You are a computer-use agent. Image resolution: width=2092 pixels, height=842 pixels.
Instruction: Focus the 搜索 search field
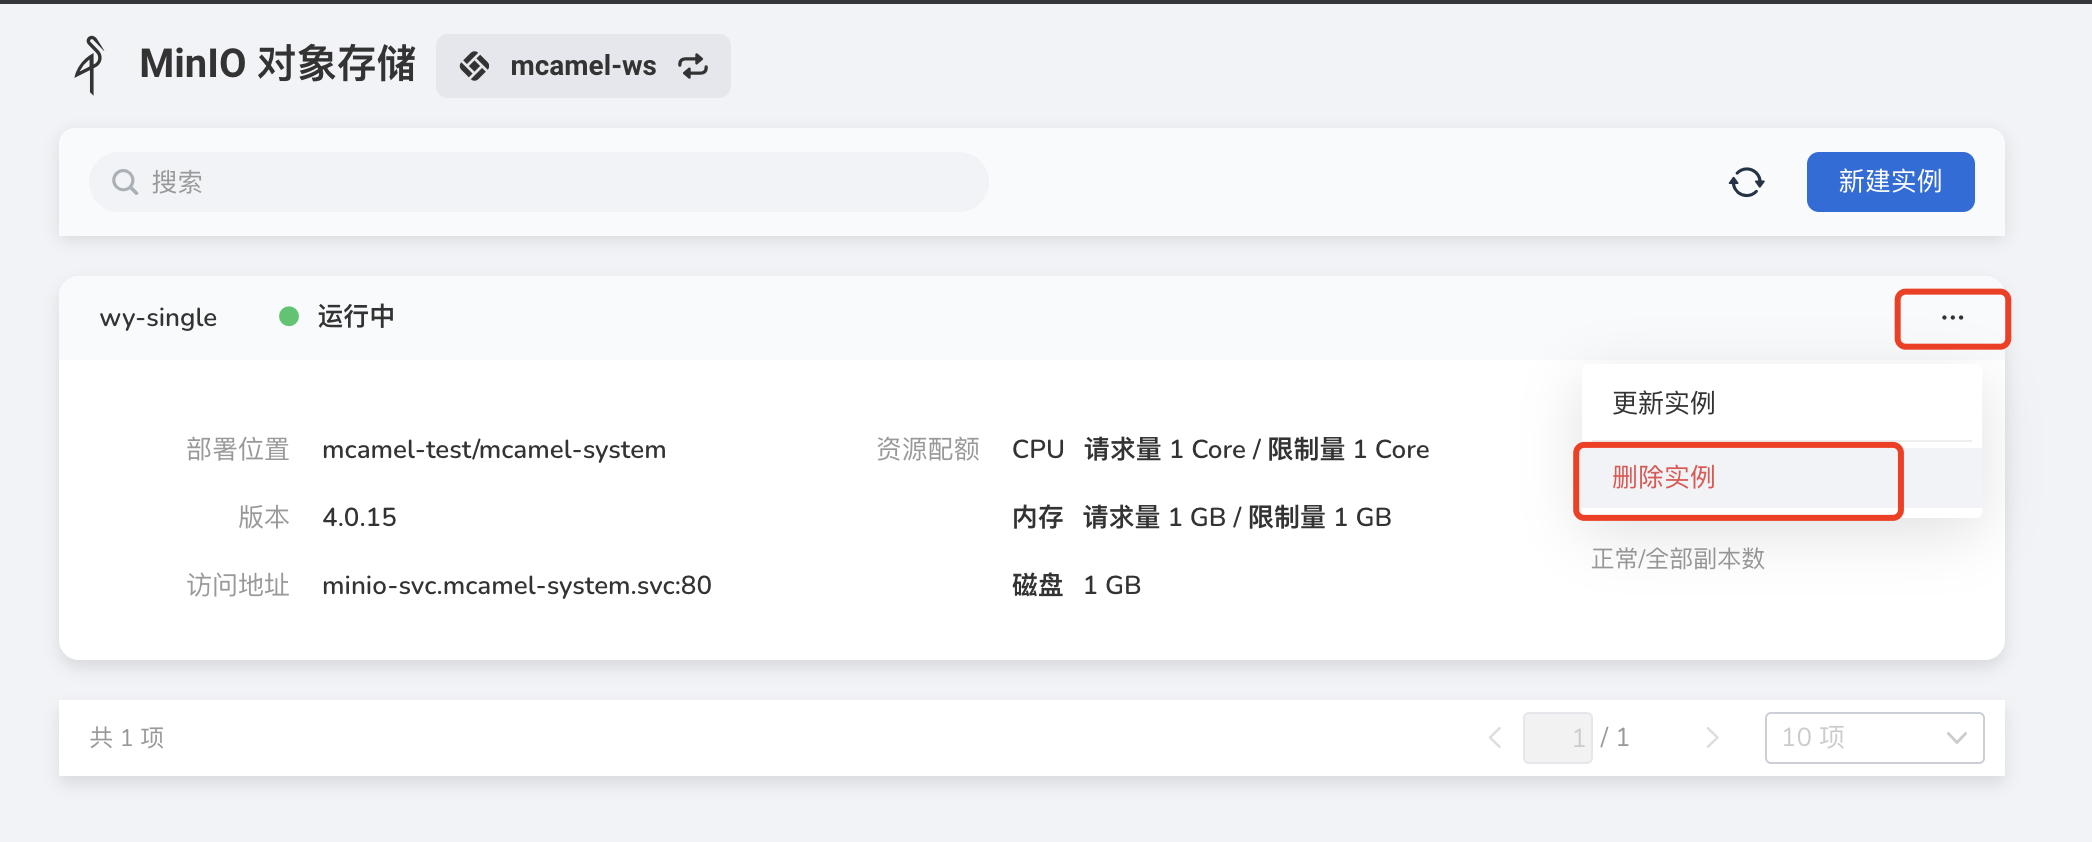[x=539, y=182]
